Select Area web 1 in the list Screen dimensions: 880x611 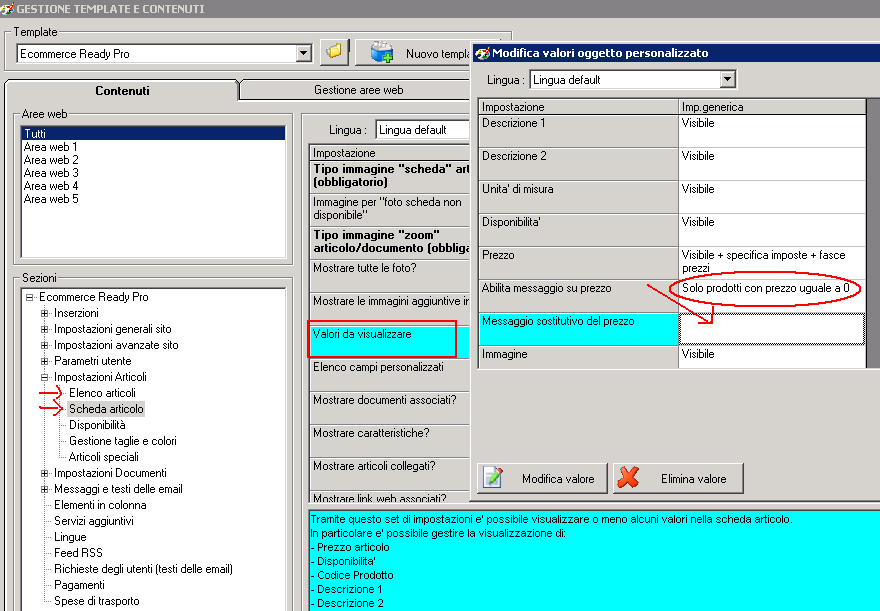coord(51,147)
